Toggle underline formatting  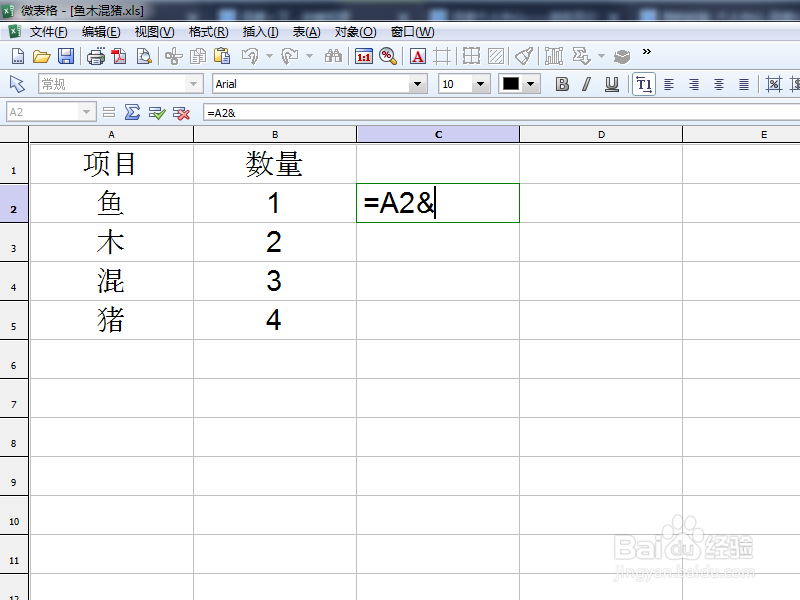pos(611,84)
